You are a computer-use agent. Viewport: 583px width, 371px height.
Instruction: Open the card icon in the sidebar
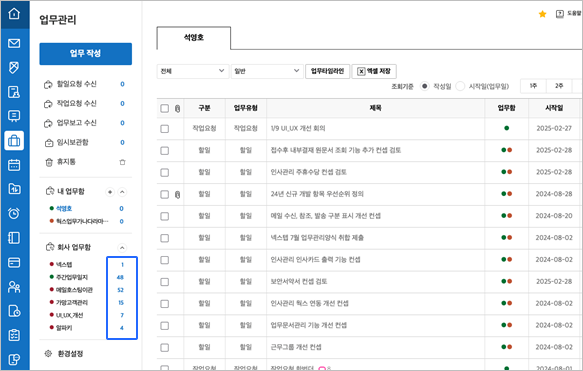pos(14,262)
